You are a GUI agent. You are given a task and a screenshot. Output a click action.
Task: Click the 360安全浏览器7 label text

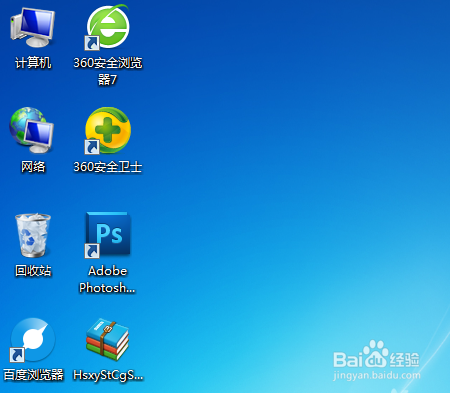click(108, 71)
